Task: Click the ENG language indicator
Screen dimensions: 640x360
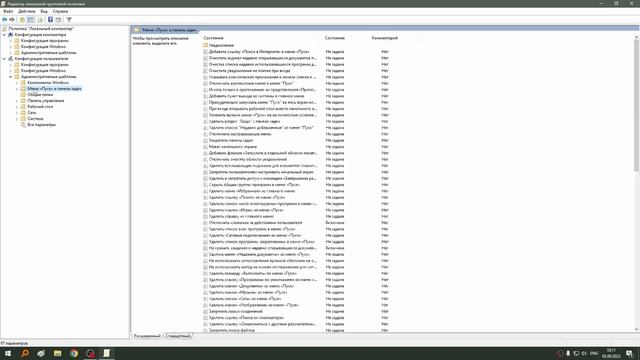Action: click(x=594, y=353)
